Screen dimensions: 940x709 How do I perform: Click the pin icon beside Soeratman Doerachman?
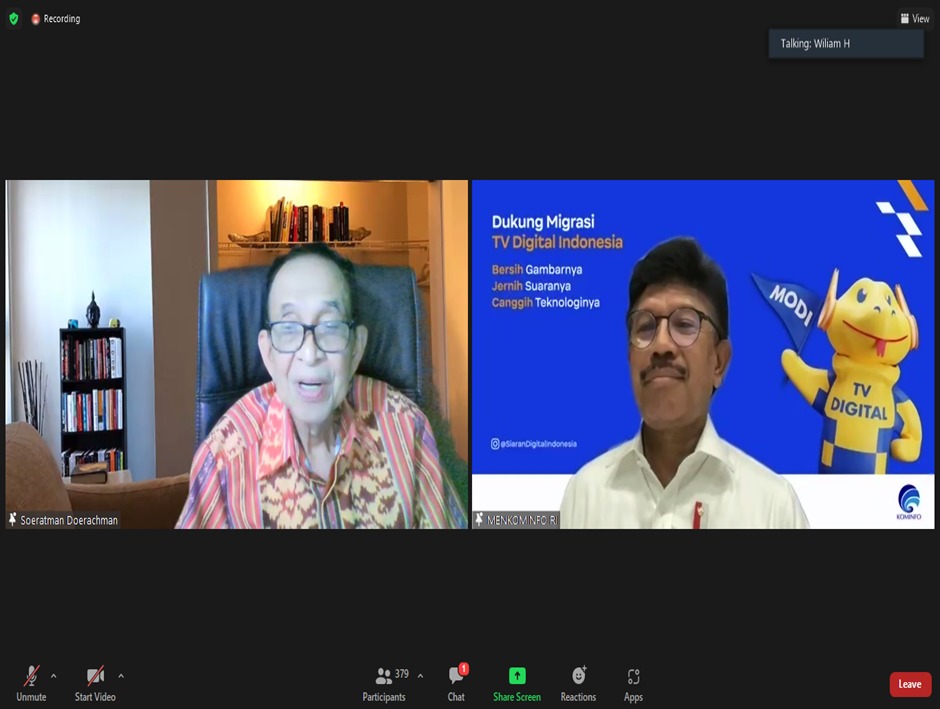pyautogui.click(x=13, y=519)
